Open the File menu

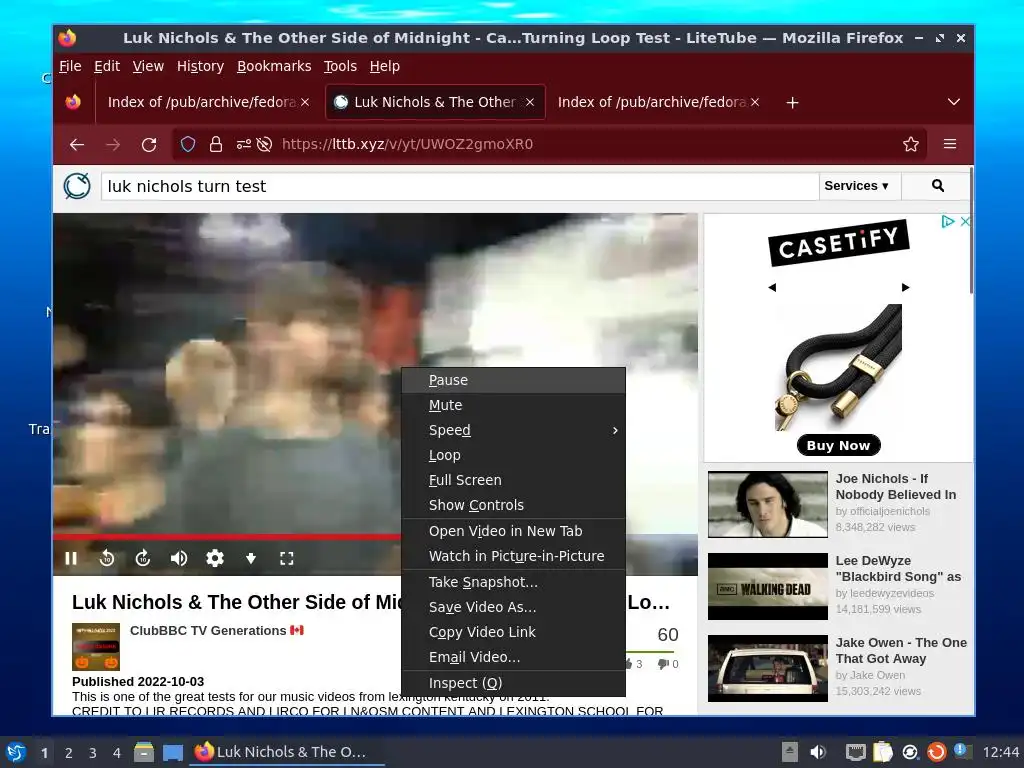click(70, 66)
